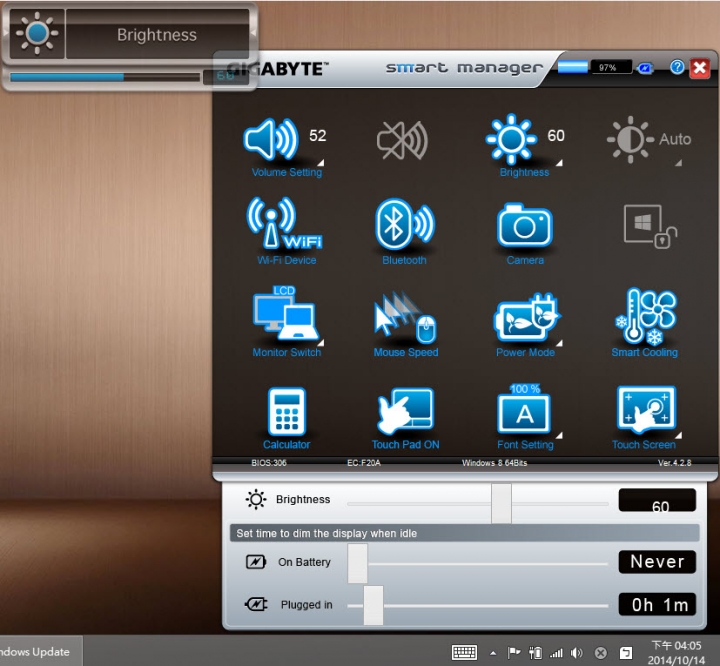Click the BIOS:306 status text
720x666 pixels.
pyautogui.click(x=269, y=463)
